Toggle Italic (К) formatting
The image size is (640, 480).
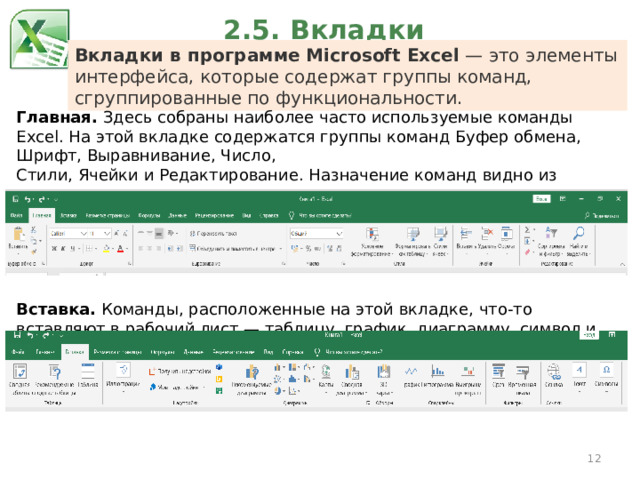63,249
